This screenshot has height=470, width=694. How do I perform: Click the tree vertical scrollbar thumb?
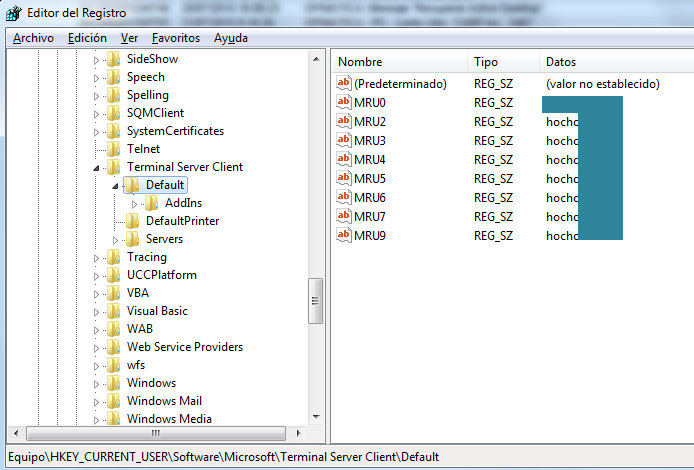tap(316, 301)
